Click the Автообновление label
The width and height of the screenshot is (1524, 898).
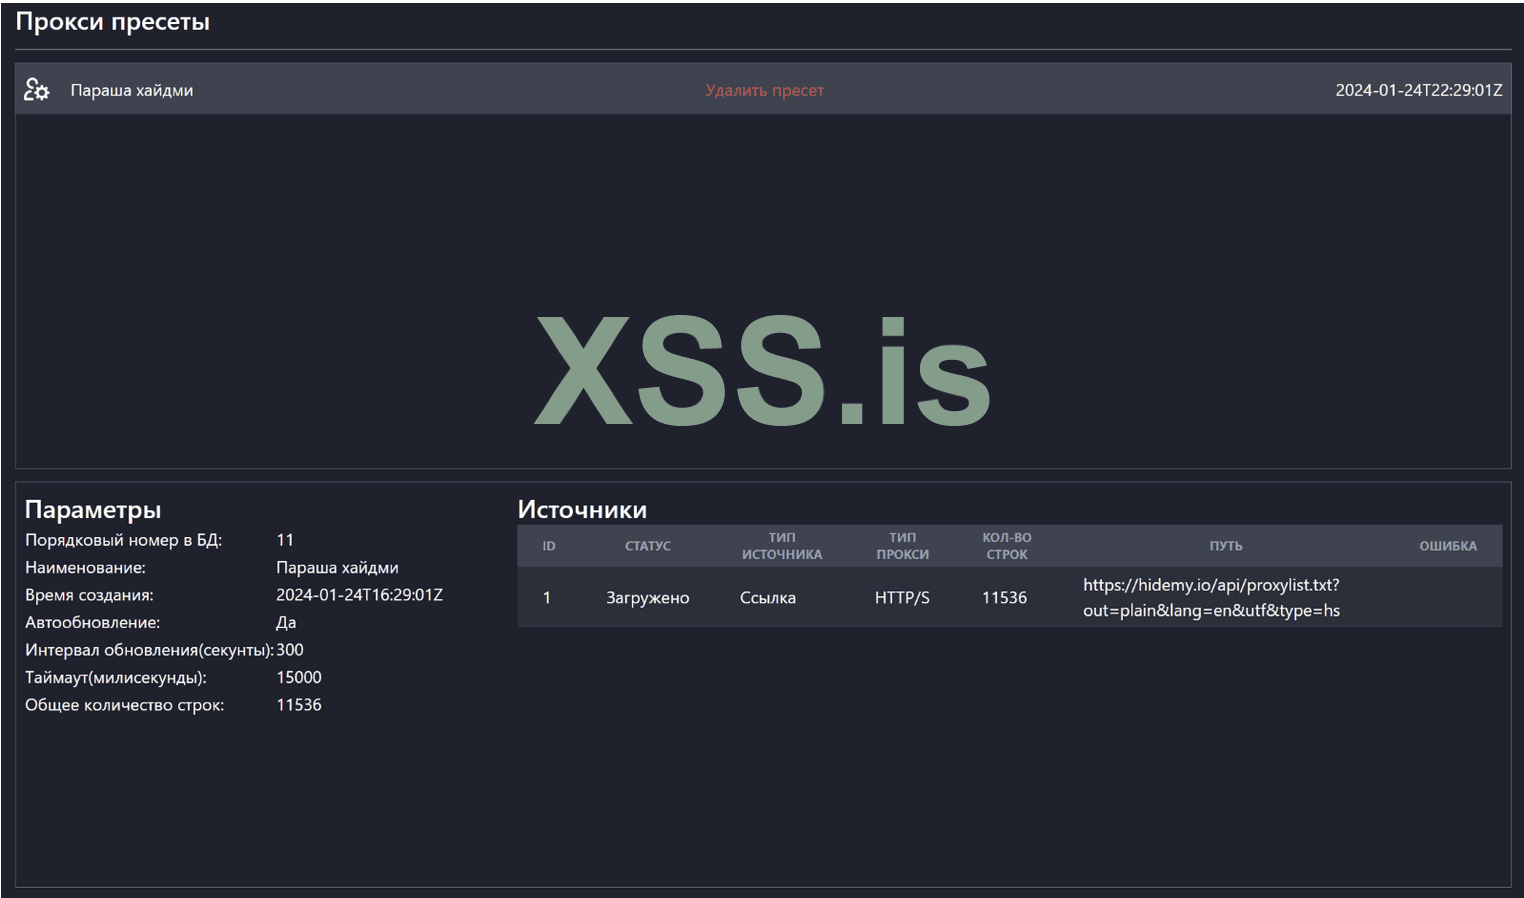pos(92,622)
